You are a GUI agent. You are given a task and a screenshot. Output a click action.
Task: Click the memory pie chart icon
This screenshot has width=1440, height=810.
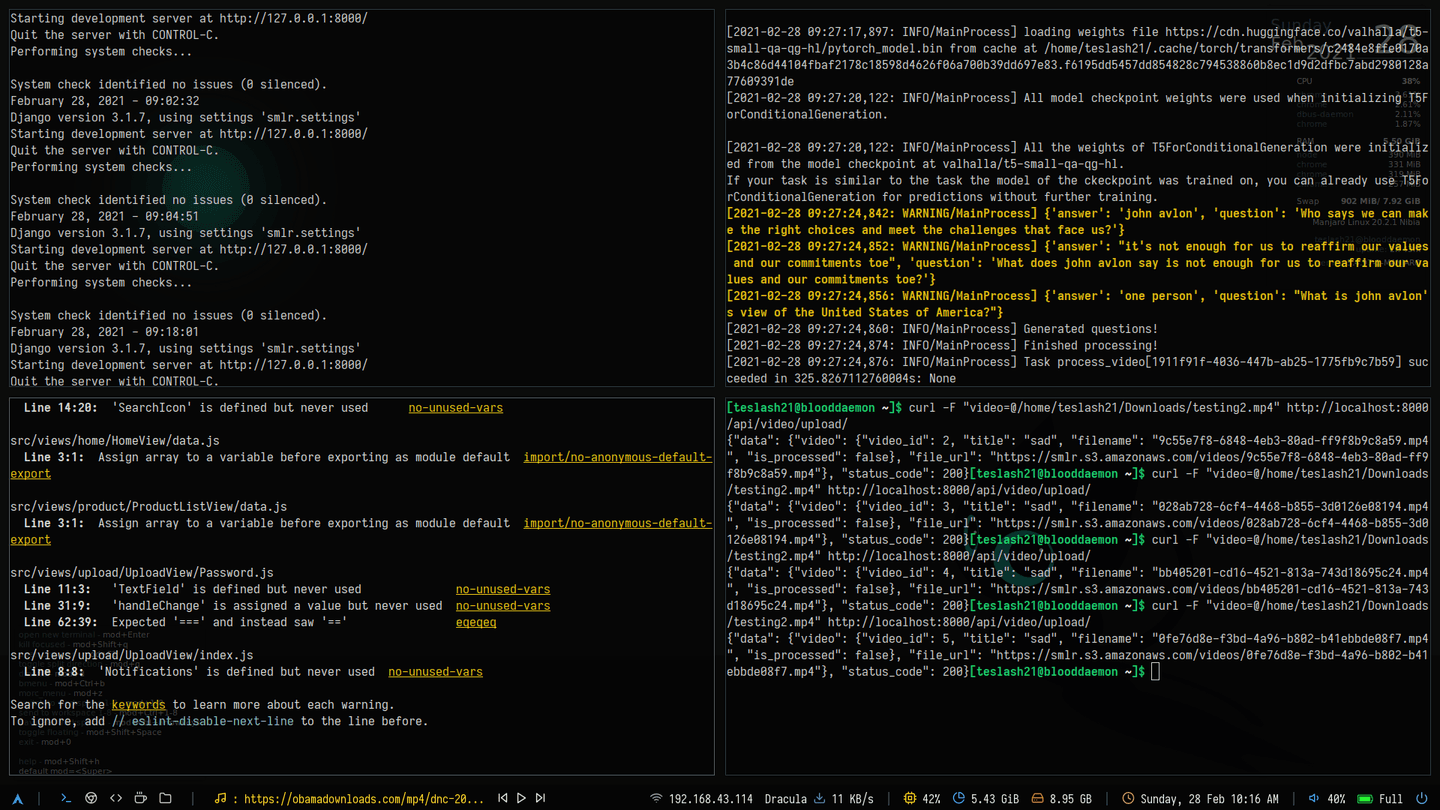(x=958, y=798)
